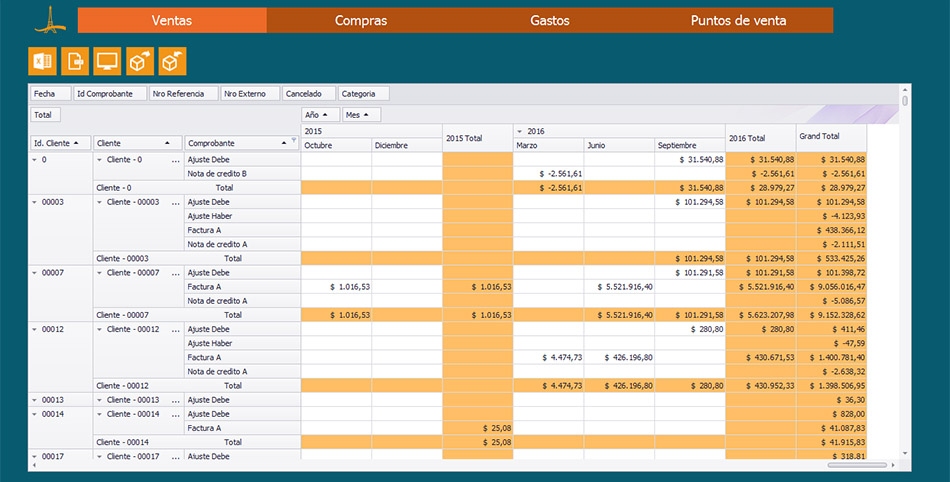Image resolution: width=950 pixels, height=482 pixels.
Task: Open the Comprobante column filter icon
Action: tap(293, 143)
